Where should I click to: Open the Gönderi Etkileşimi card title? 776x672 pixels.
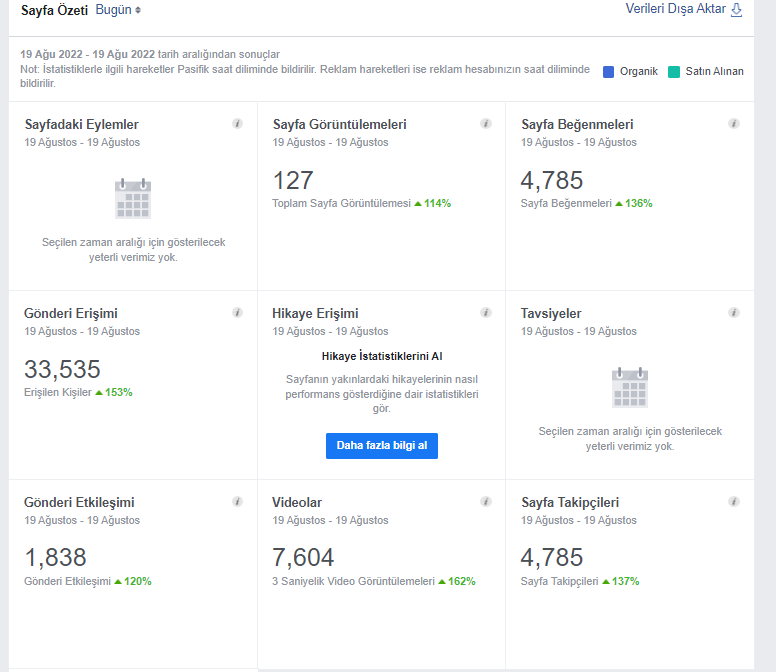[x=79, y=502]
